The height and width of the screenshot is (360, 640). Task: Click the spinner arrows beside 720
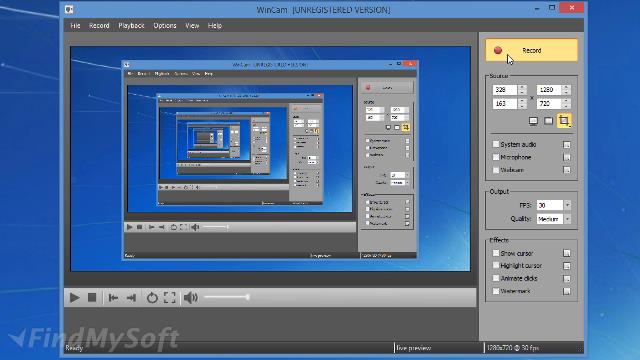566,104
